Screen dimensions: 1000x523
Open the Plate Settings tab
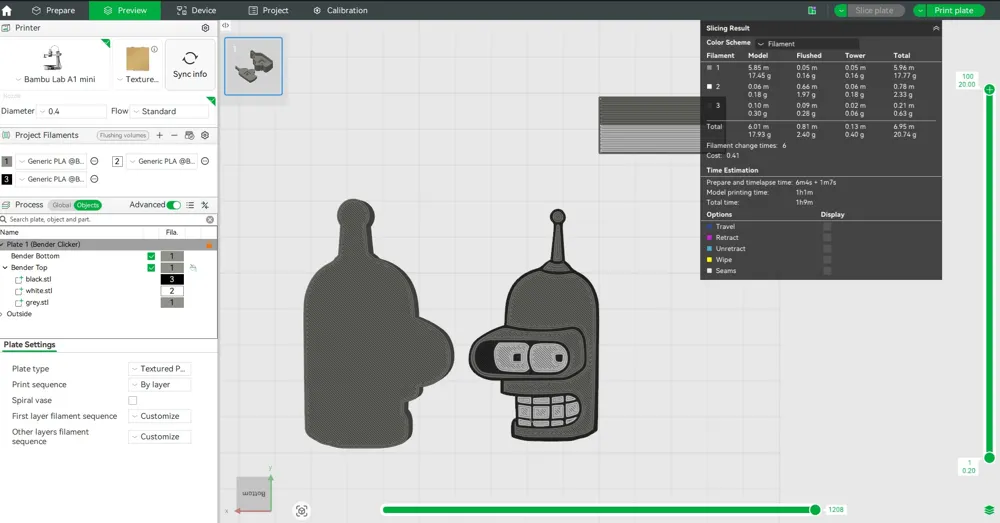click(x=29, y=345)
